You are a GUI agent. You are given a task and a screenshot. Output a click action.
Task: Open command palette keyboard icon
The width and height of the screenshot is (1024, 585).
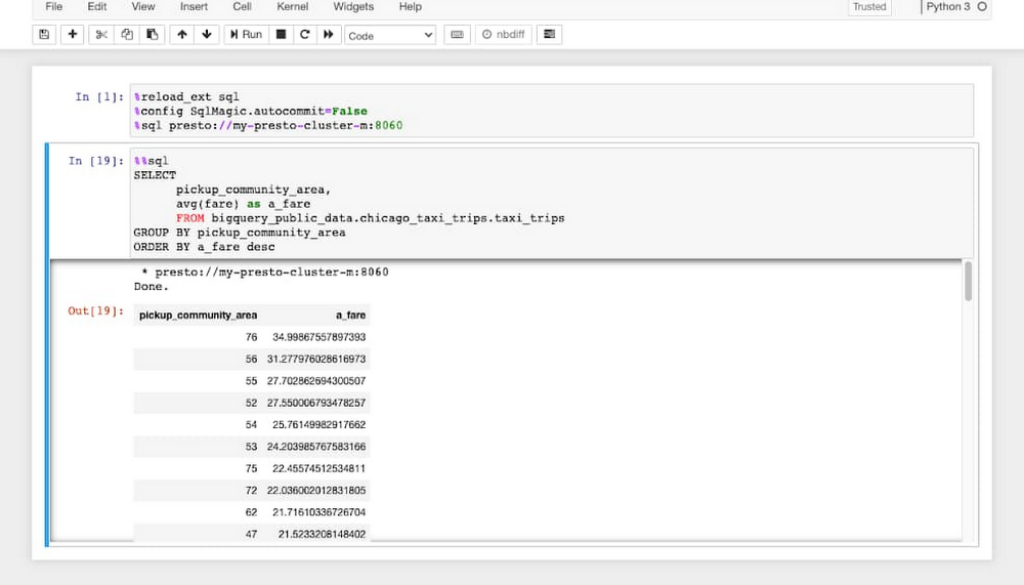[x=457, y=35]
